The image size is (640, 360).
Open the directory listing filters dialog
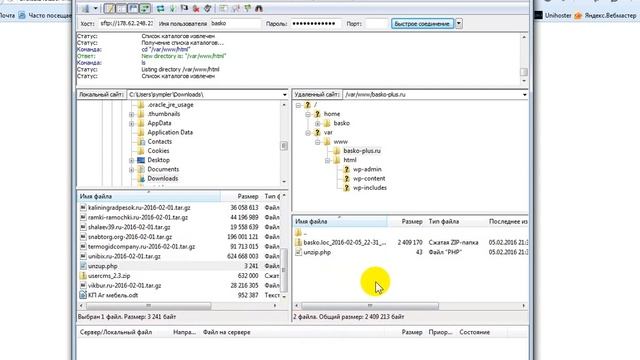223,8
